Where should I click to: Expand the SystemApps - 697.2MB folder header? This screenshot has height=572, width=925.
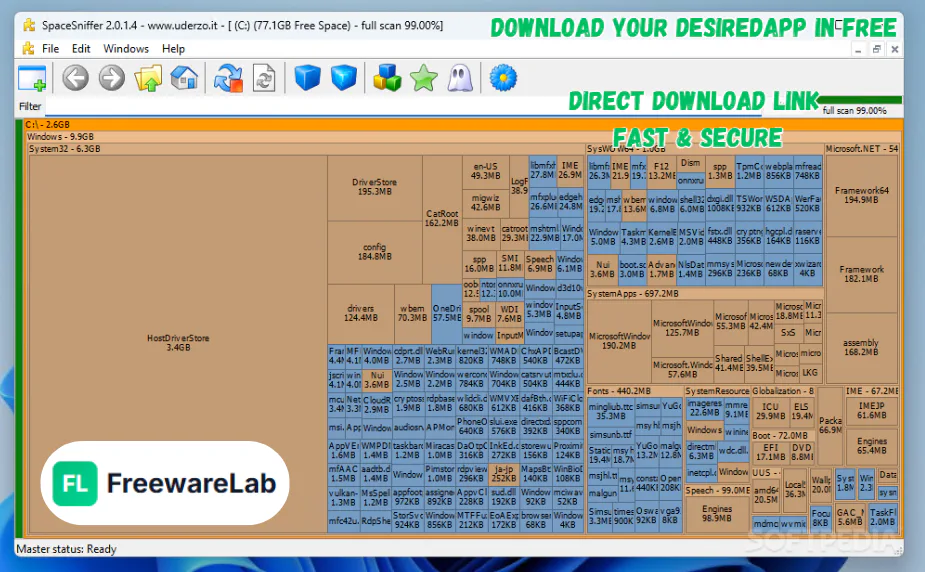pos(632,294)
